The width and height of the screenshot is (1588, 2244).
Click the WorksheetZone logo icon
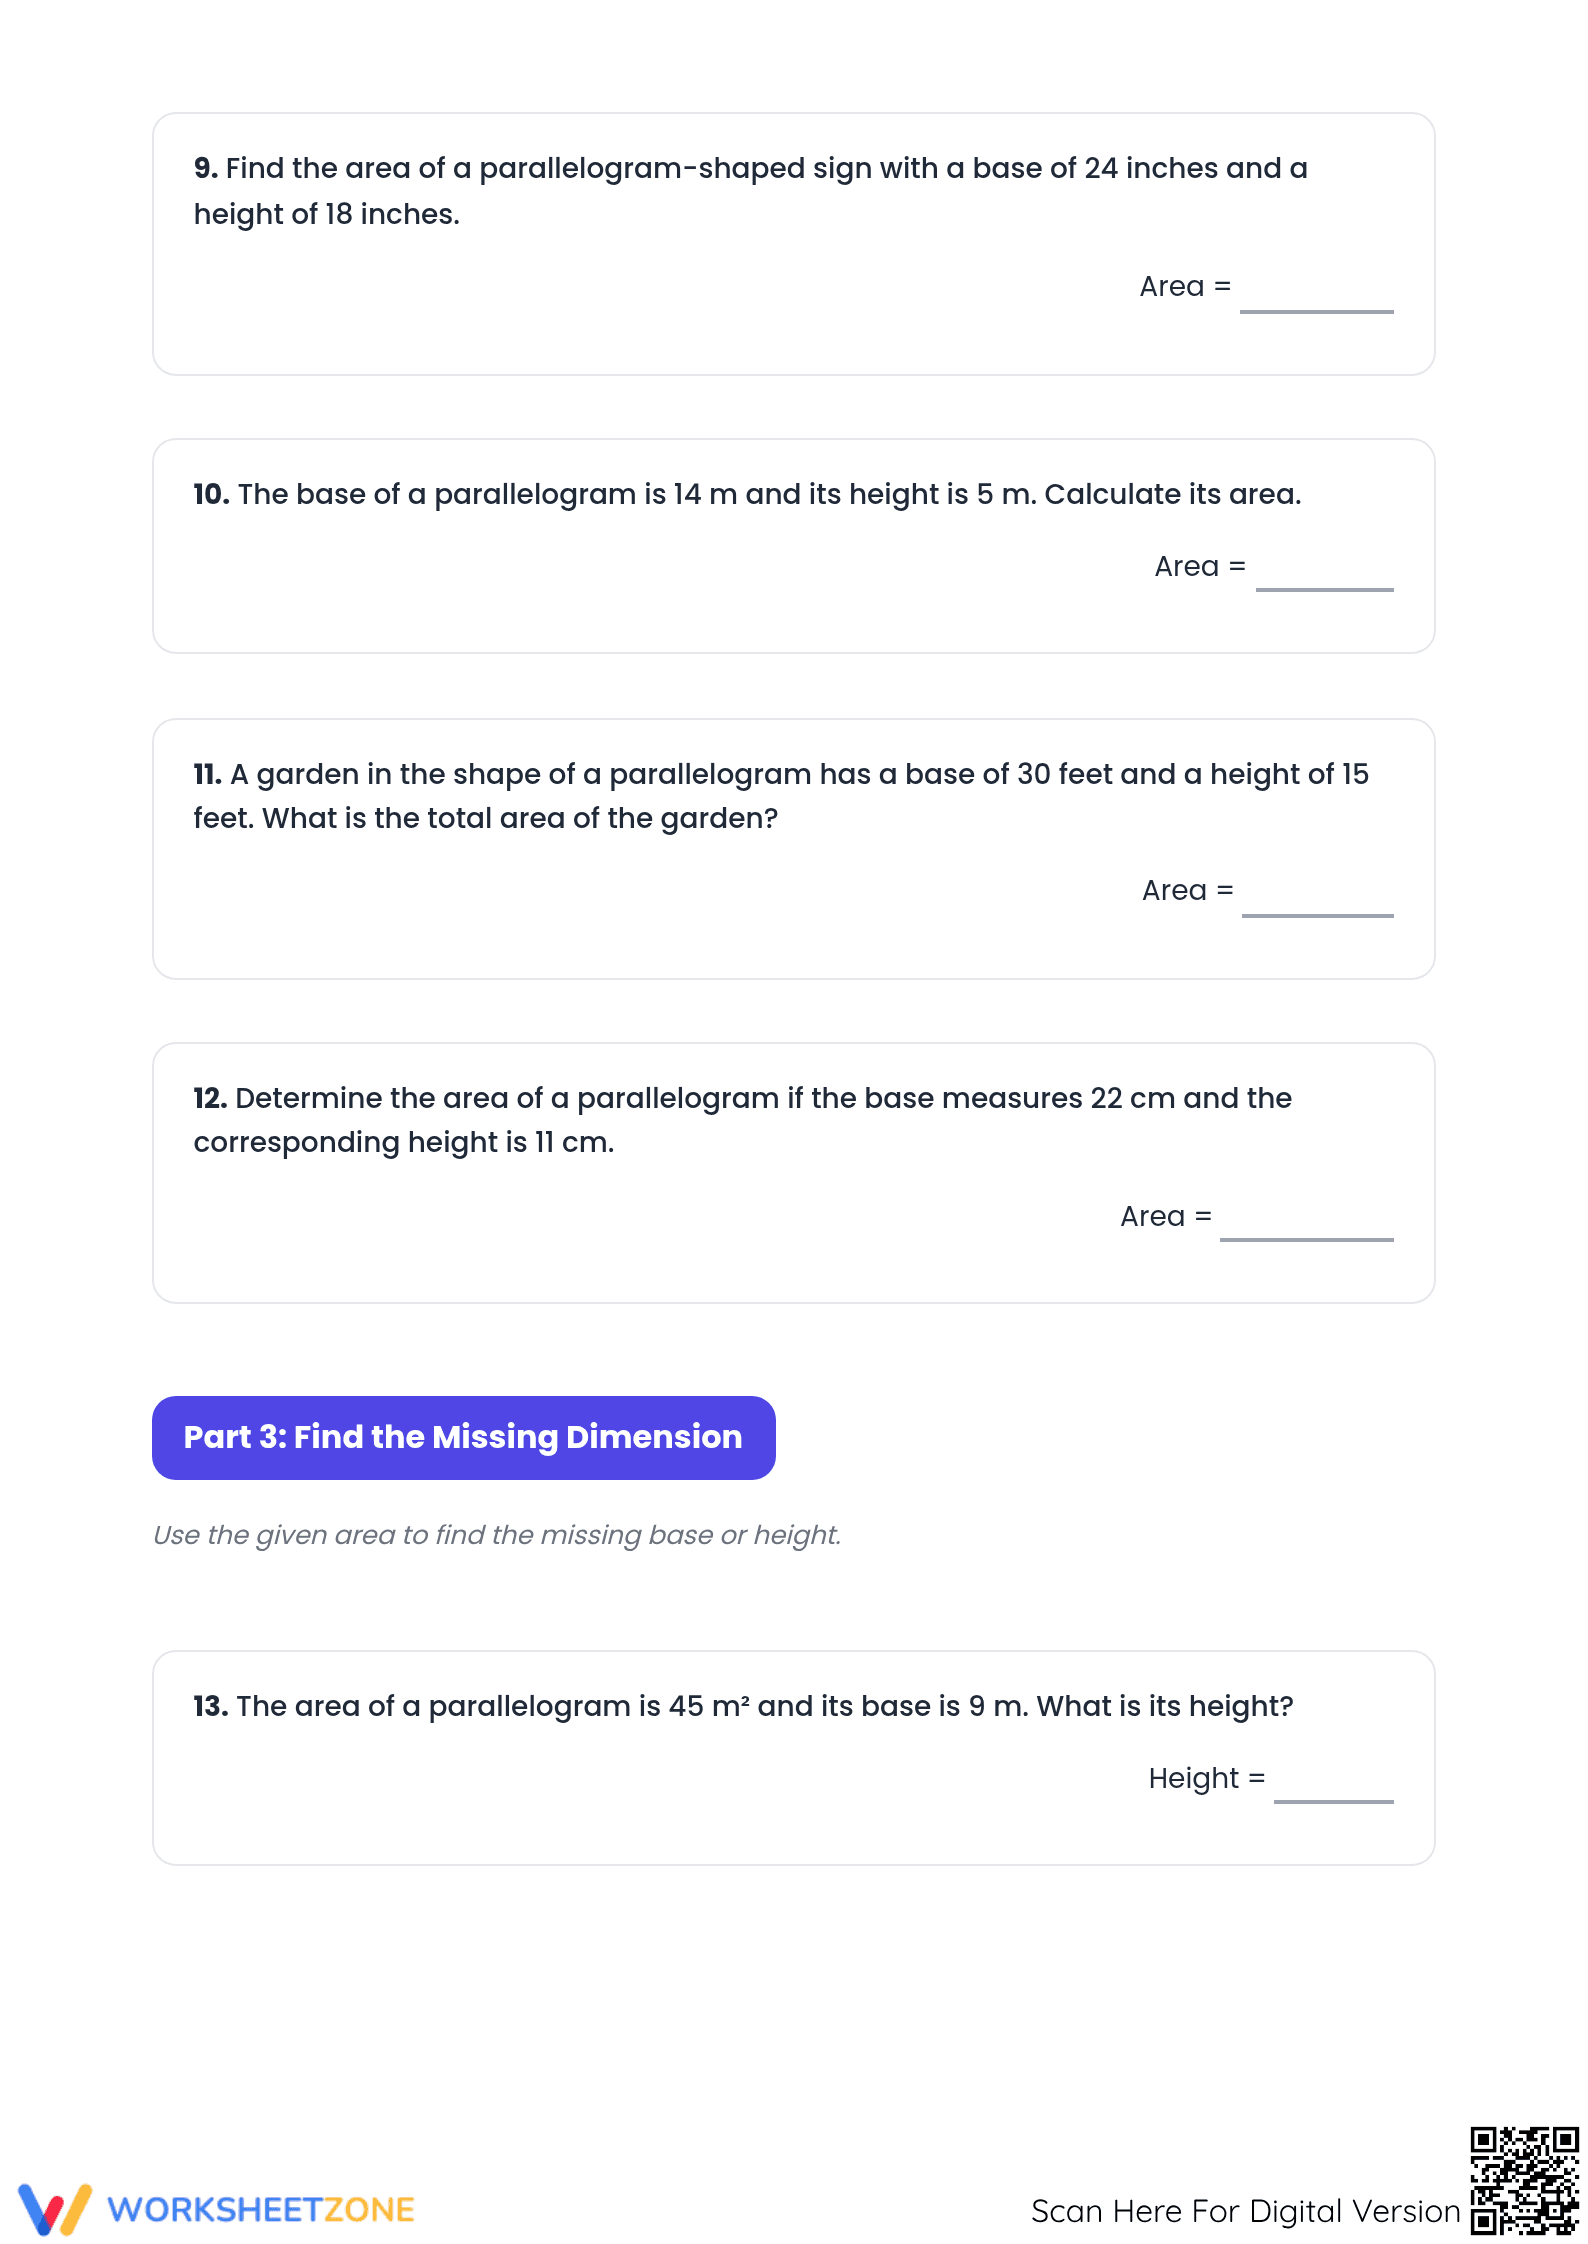pos(55,2210)
